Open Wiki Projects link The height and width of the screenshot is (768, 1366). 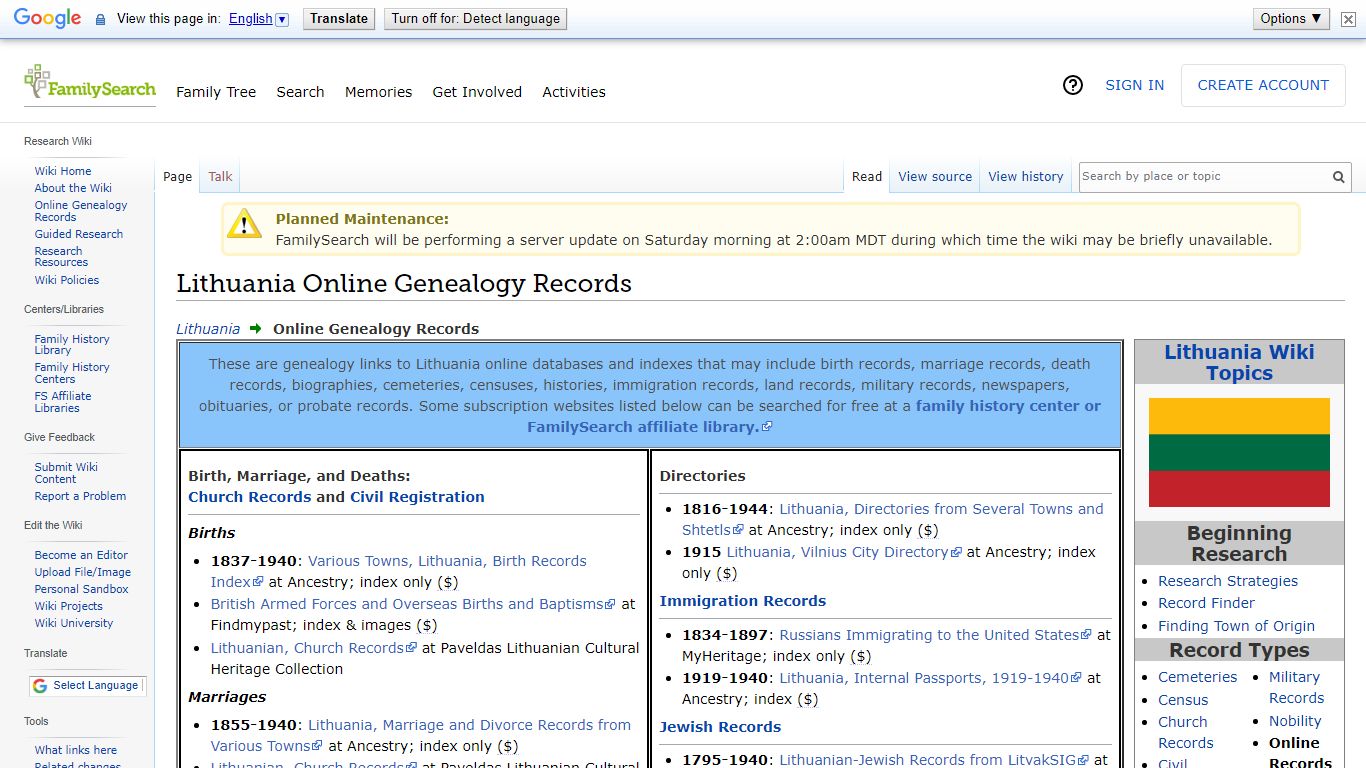pyautogui.click(x=69, y=606)
